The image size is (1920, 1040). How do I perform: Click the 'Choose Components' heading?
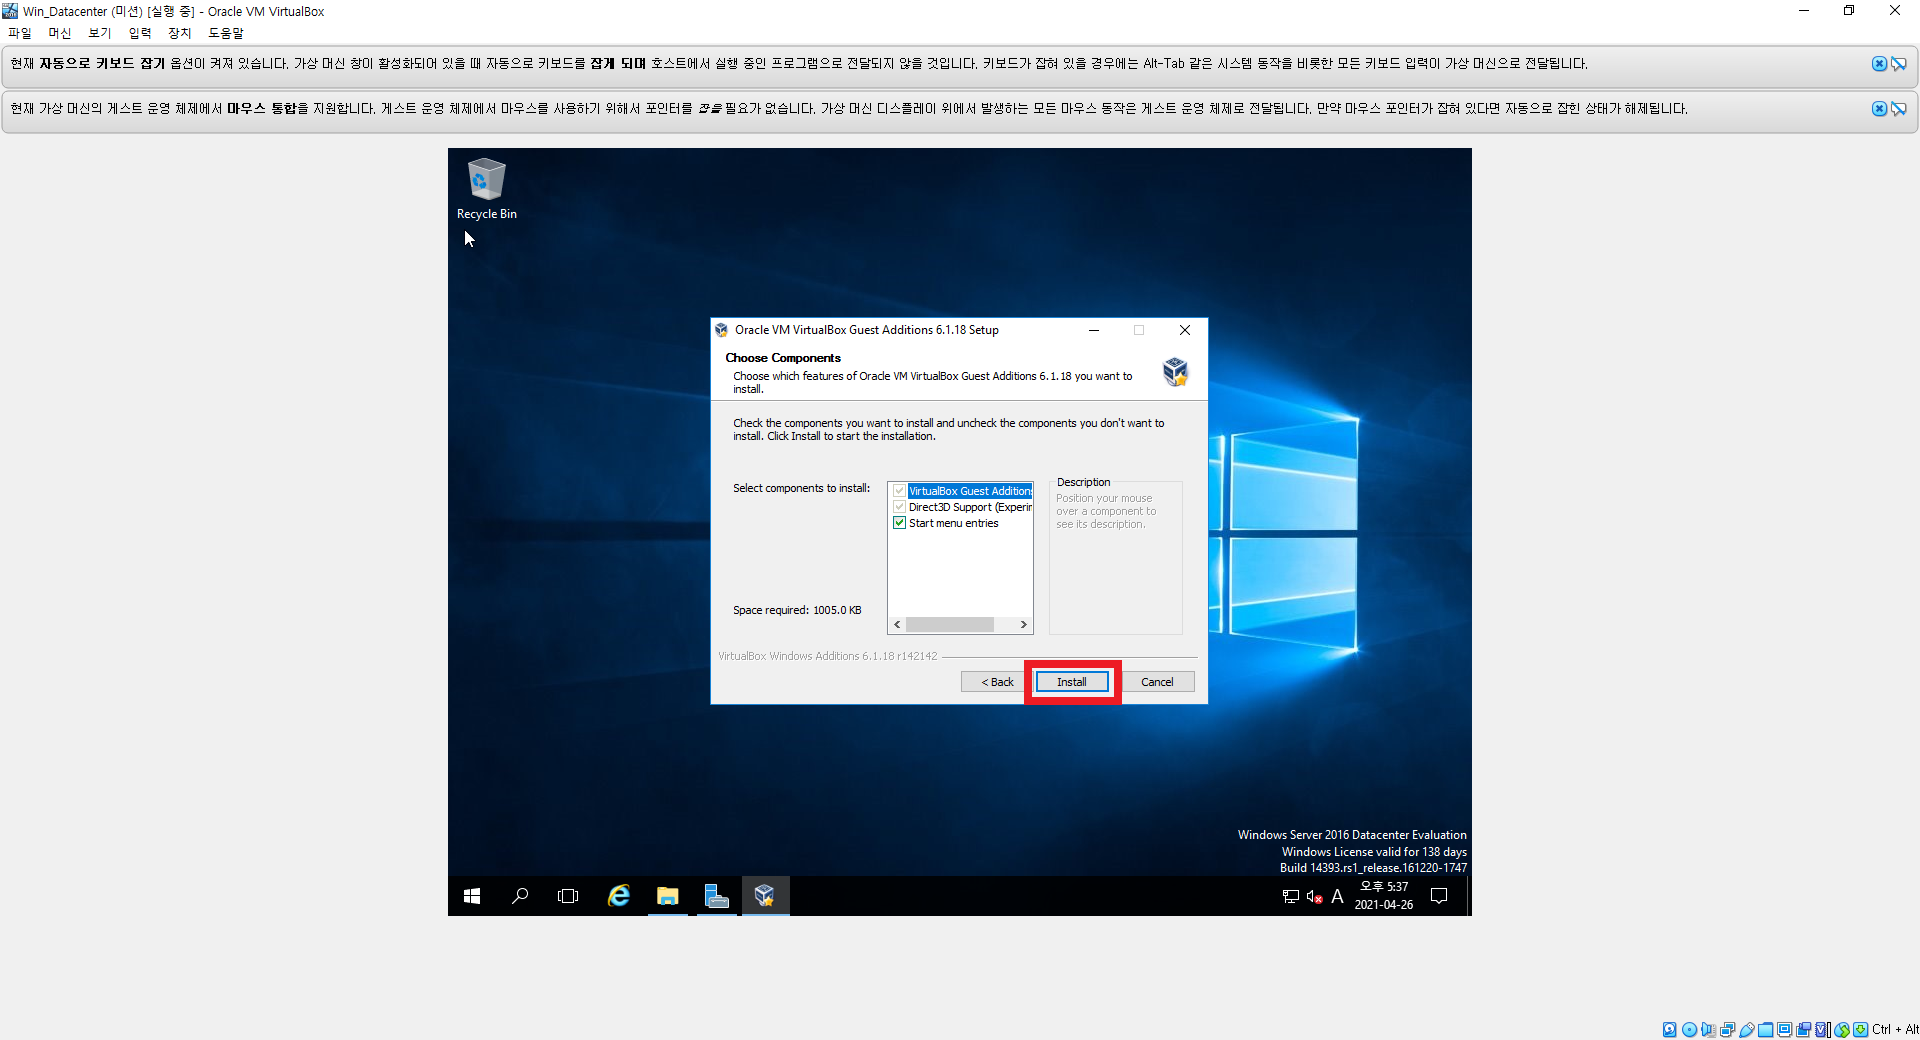[783, 358]
